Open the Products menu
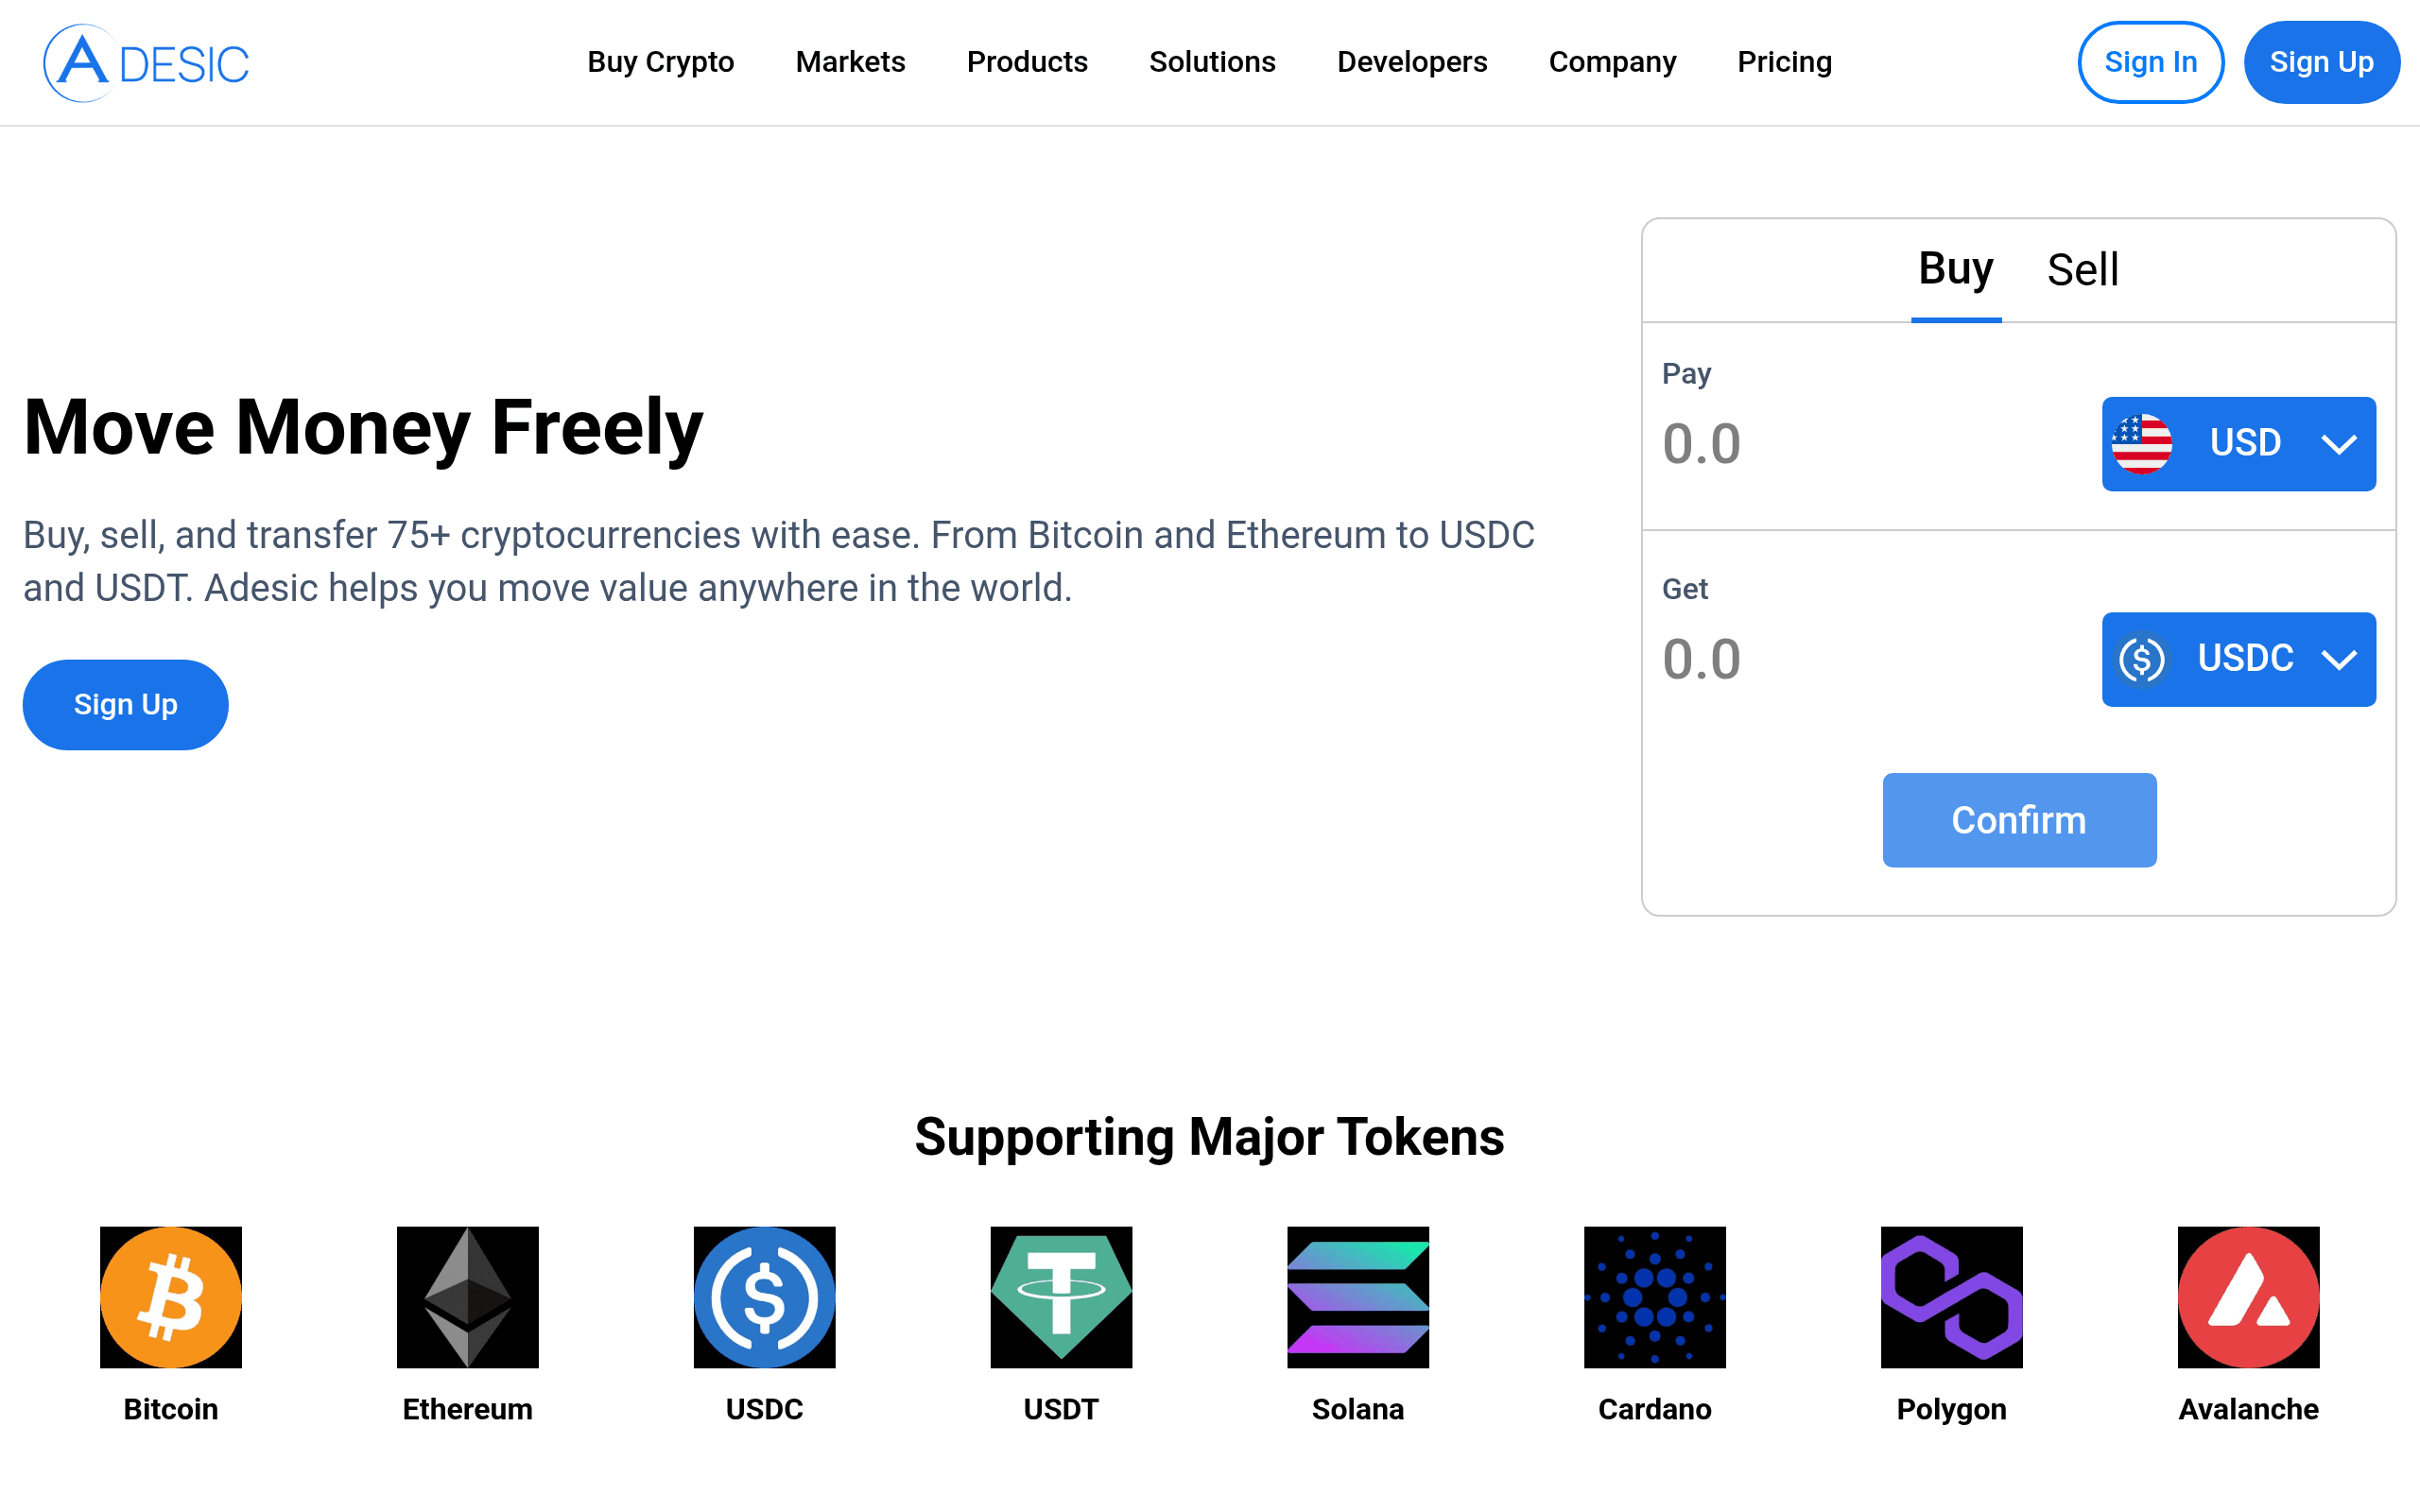 [x=1027, y=62]
